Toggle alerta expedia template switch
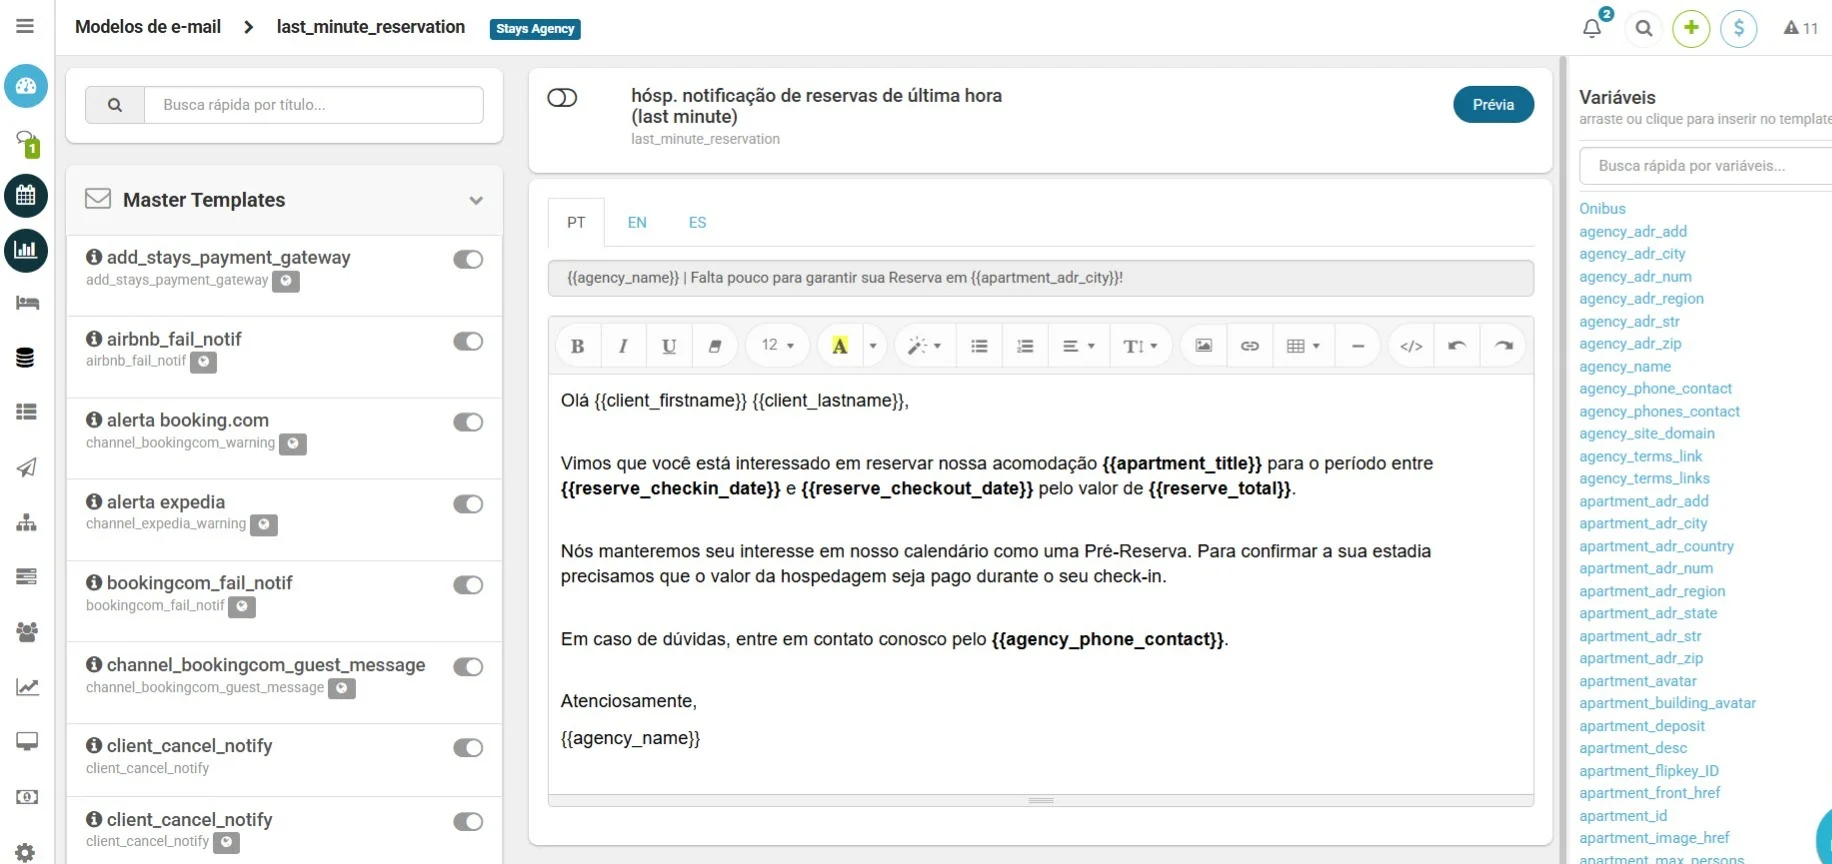The height and width of the screenshot is (864, 1832). (468, 505)
